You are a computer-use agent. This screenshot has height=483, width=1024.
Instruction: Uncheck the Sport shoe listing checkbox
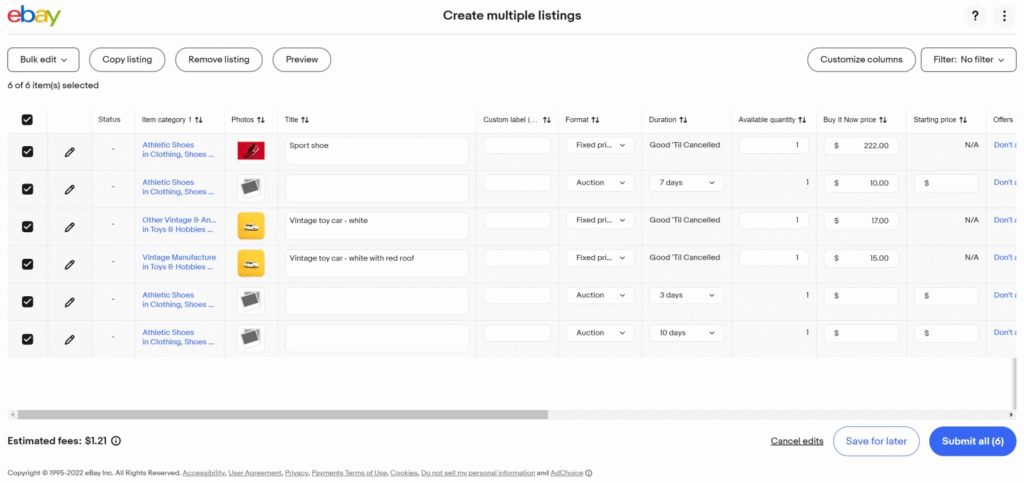point(27,151)
